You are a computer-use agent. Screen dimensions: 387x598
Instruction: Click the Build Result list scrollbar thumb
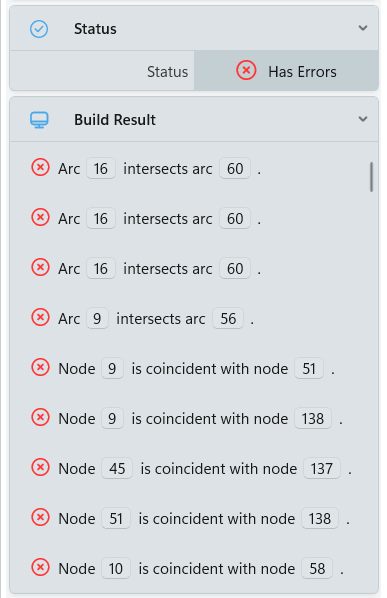371,177
